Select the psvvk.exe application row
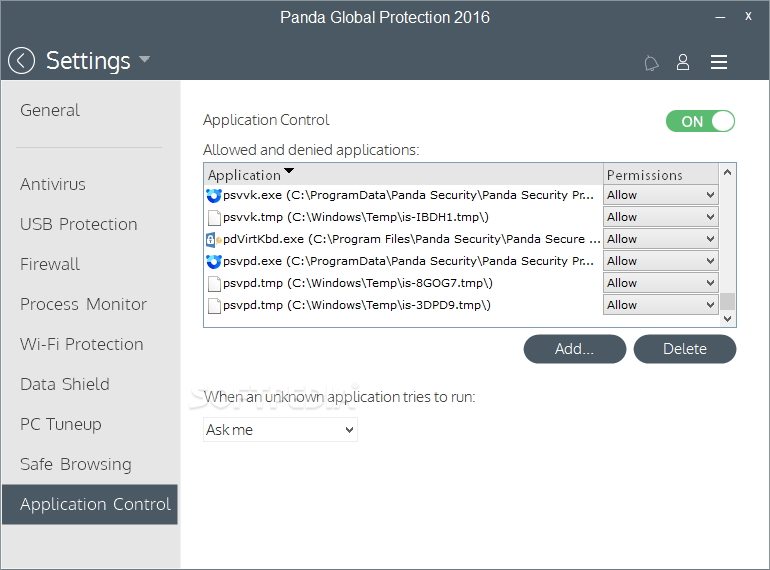Viewport: 770px width, 570px height. [x=403, y=195]
